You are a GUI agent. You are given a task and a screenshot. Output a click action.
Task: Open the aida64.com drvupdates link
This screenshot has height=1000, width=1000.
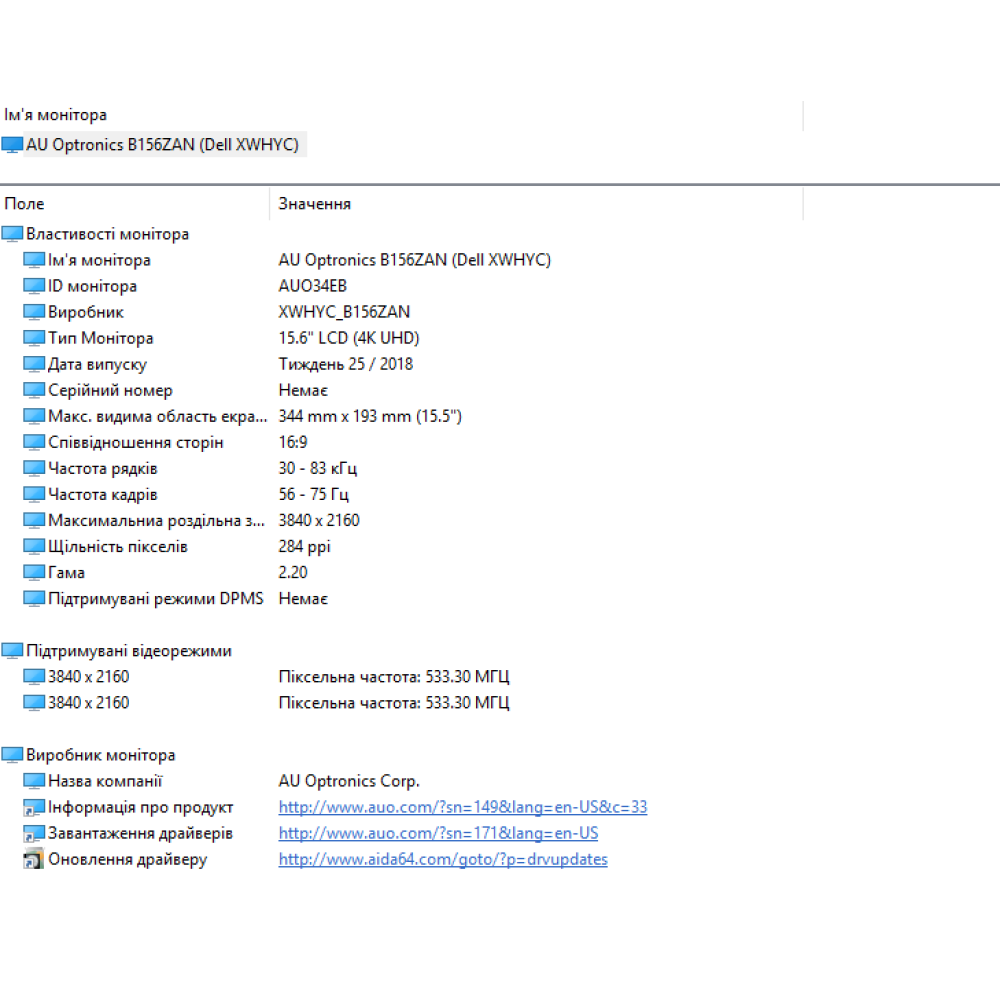click(443, 860)
